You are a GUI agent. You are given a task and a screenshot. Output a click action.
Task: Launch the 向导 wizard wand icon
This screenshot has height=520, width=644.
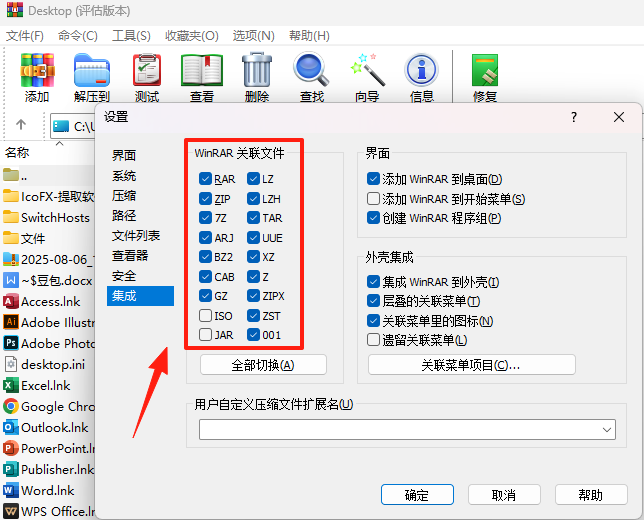click(x=367, y=70)
